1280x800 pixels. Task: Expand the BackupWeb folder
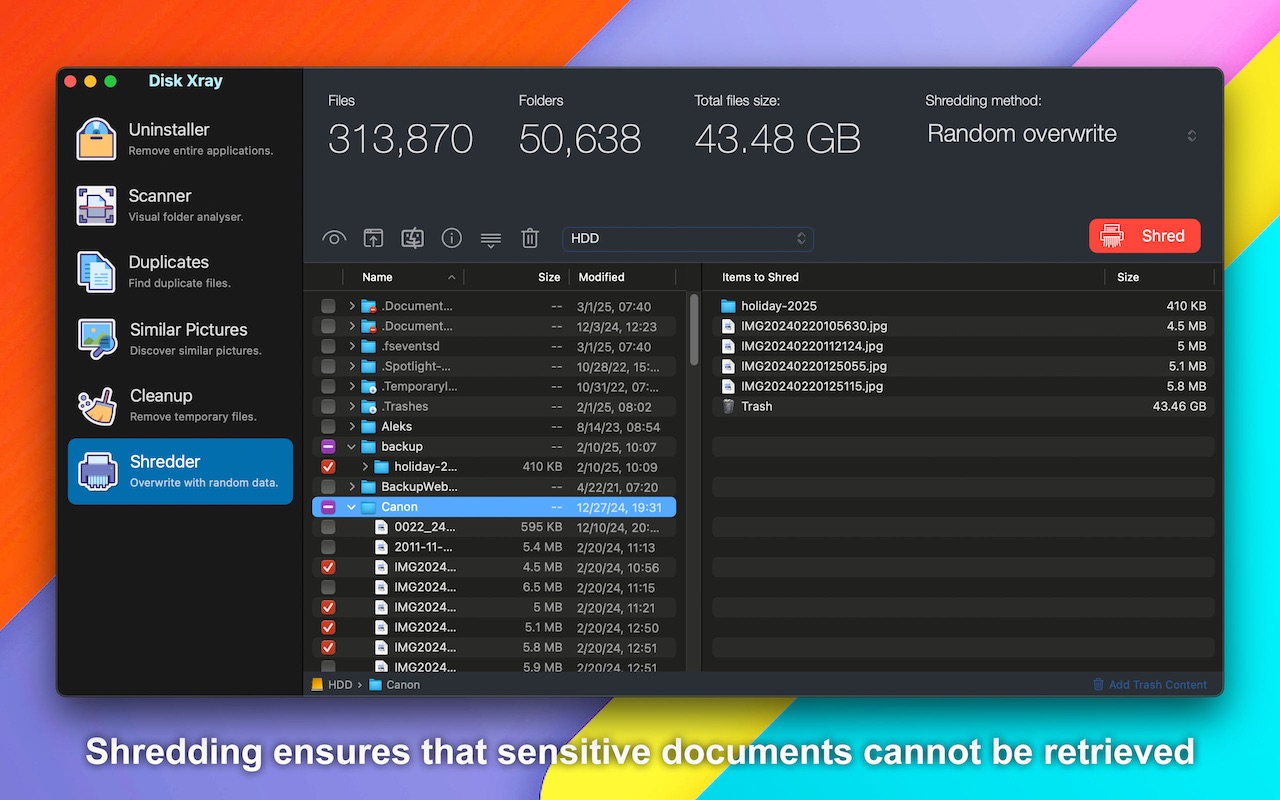tap(352, 487)
